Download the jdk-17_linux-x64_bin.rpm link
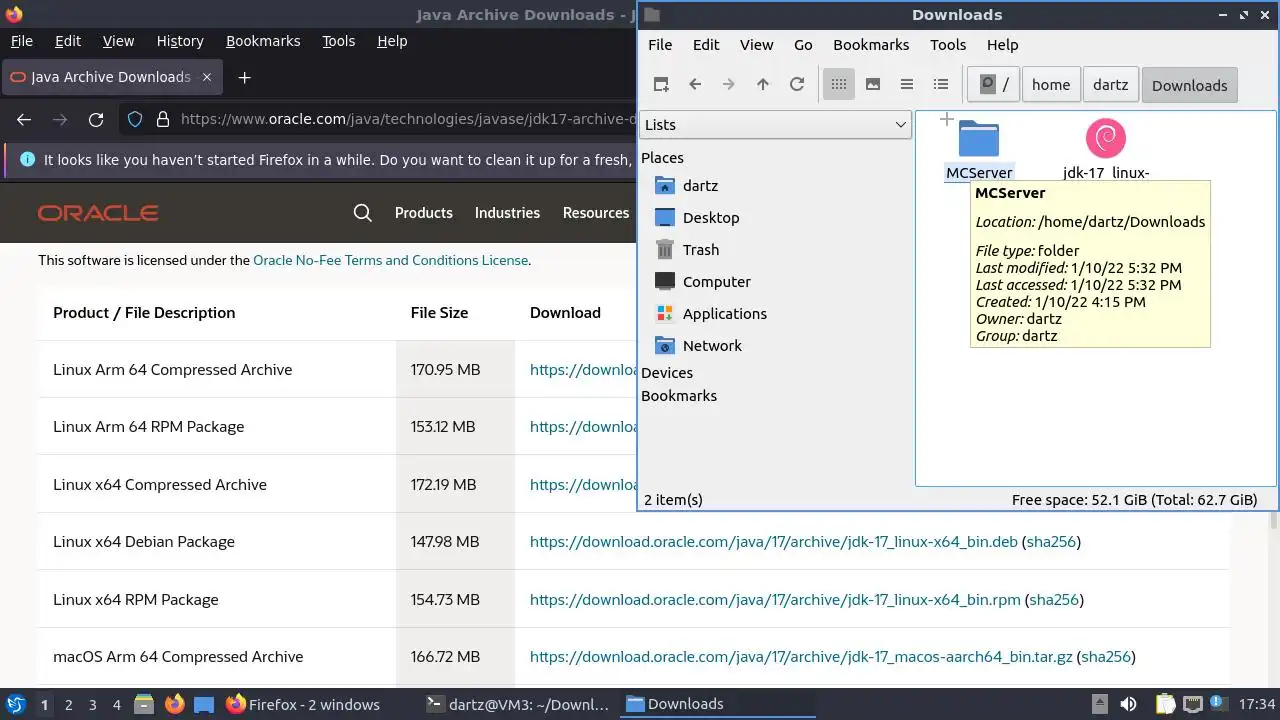Viewport: 1280px width, 720px height. [x=775, y=600]
